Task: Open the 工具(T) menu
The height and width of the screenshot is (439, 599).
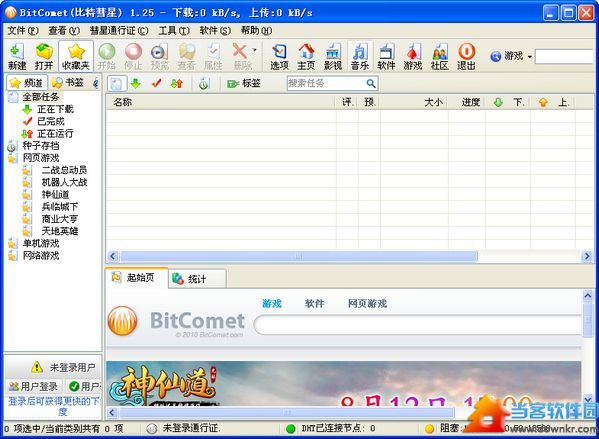Action: [174, 31]
